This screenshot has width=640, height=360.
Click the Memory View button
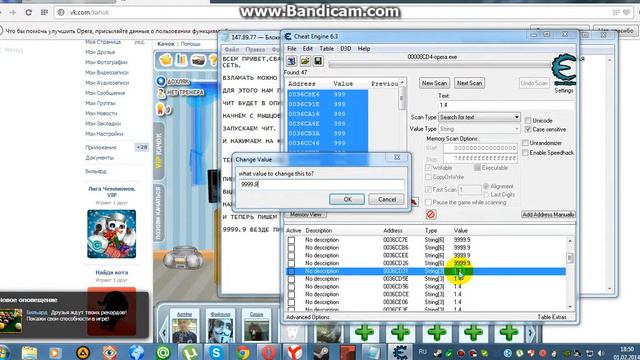point(306,214)
